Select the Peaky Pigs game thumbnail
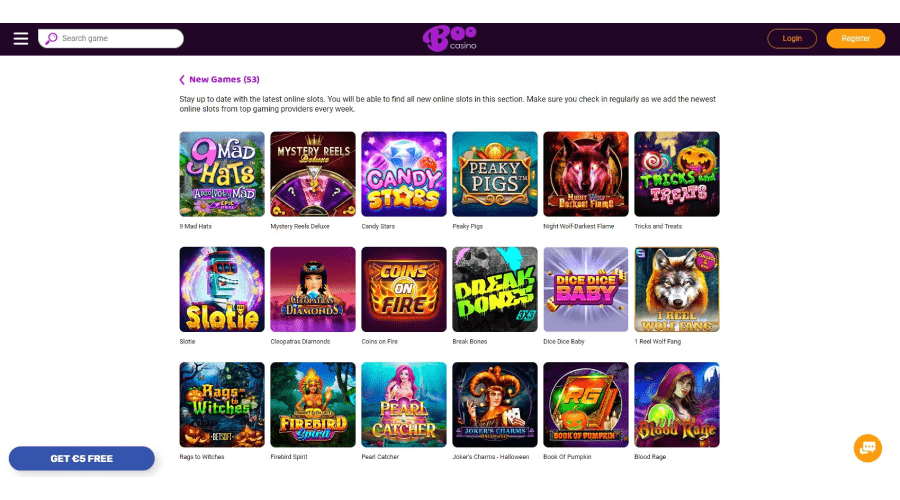 point(495,174)
